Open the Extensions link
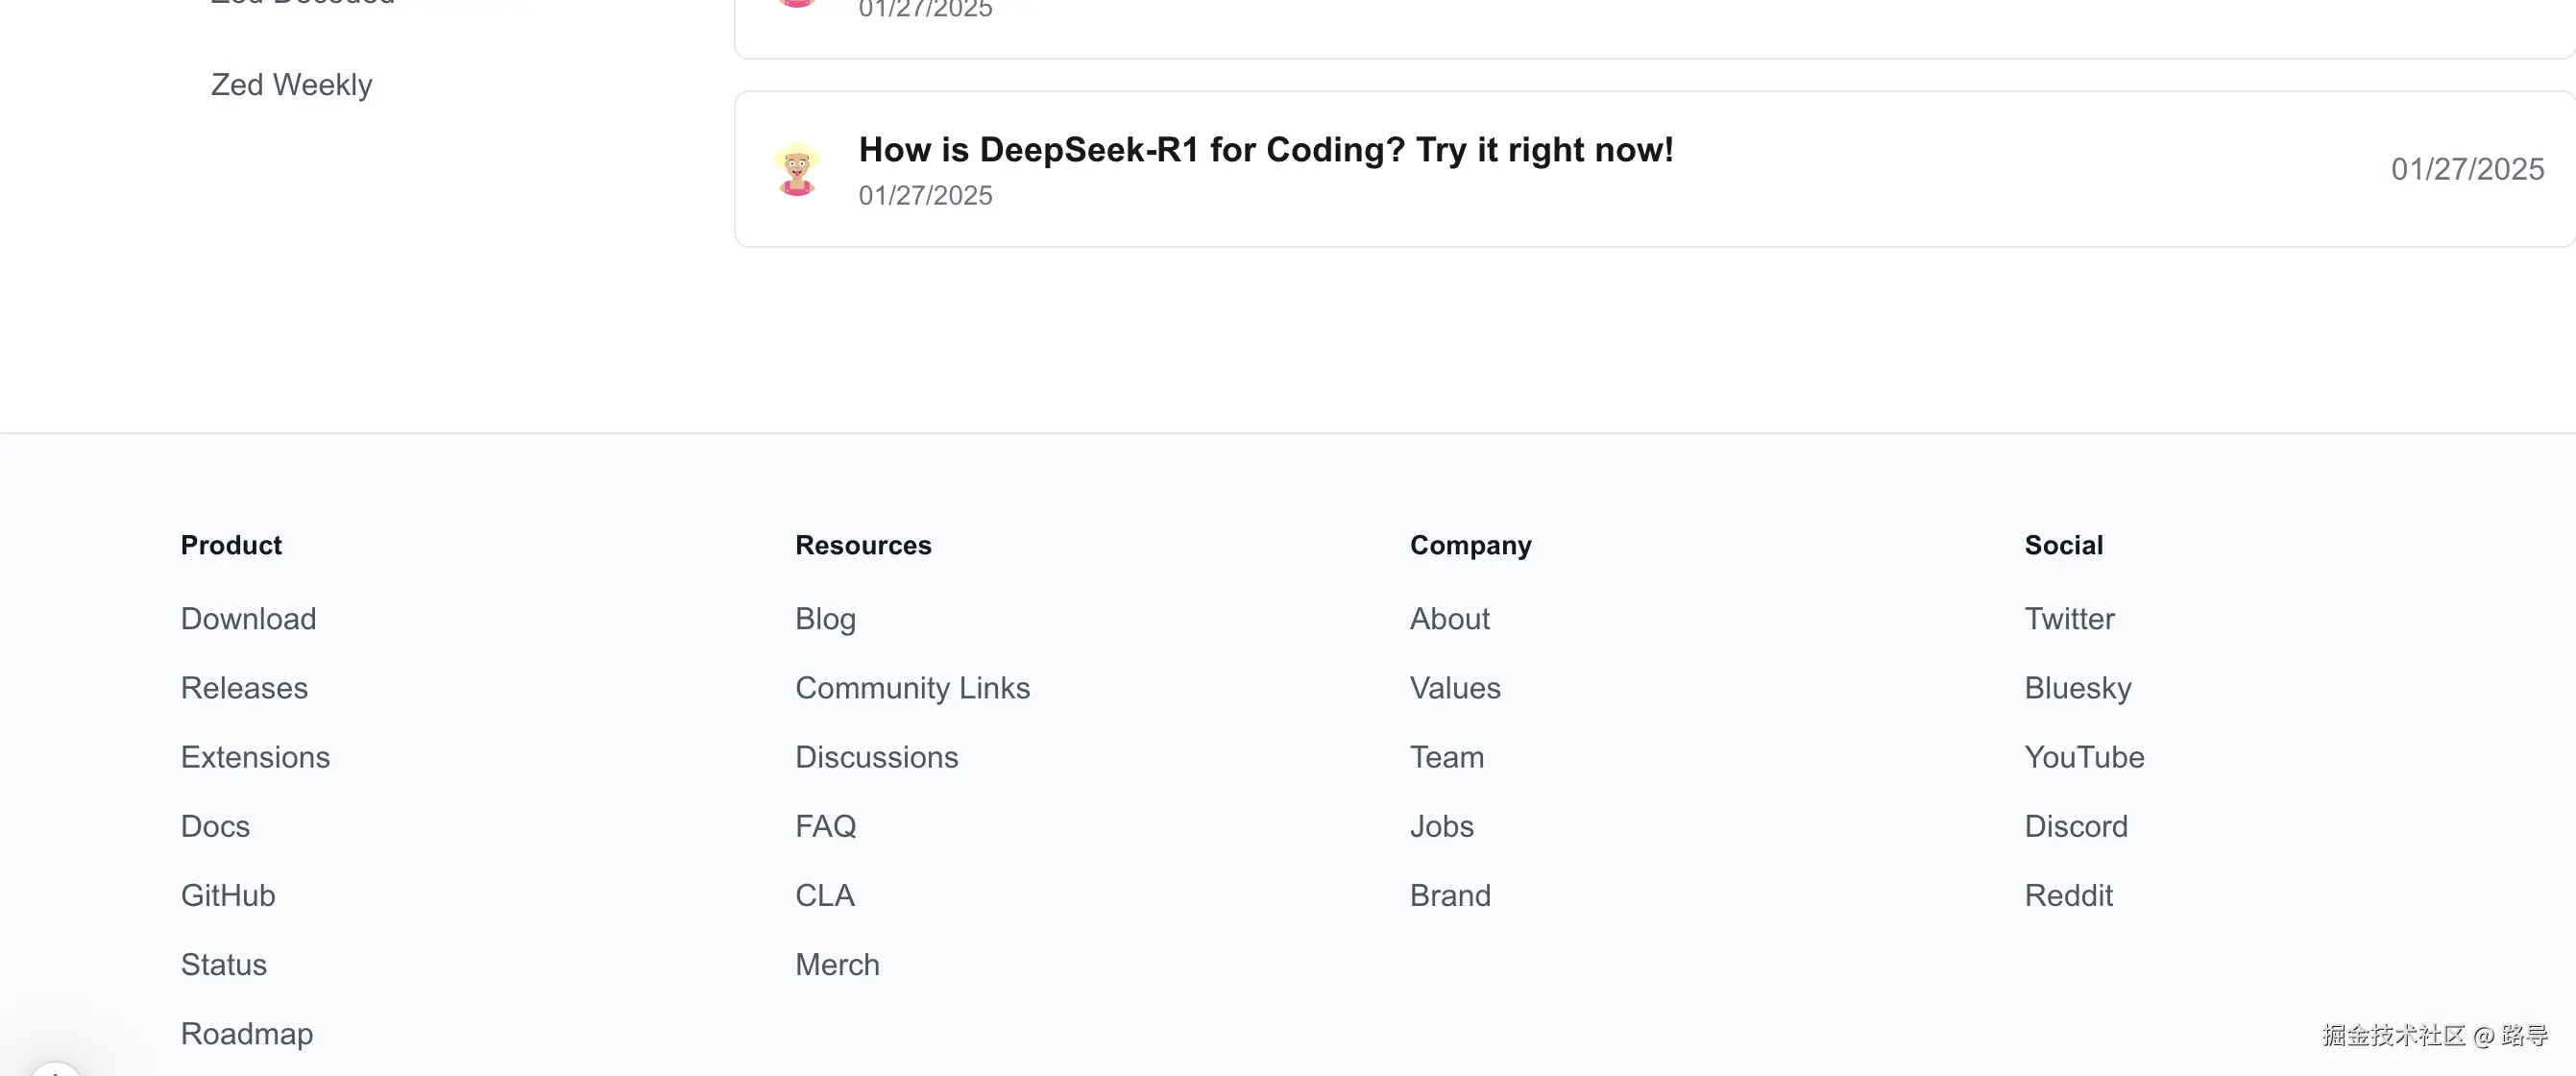Screen dimensions: 2576x1076 (255, 757)
